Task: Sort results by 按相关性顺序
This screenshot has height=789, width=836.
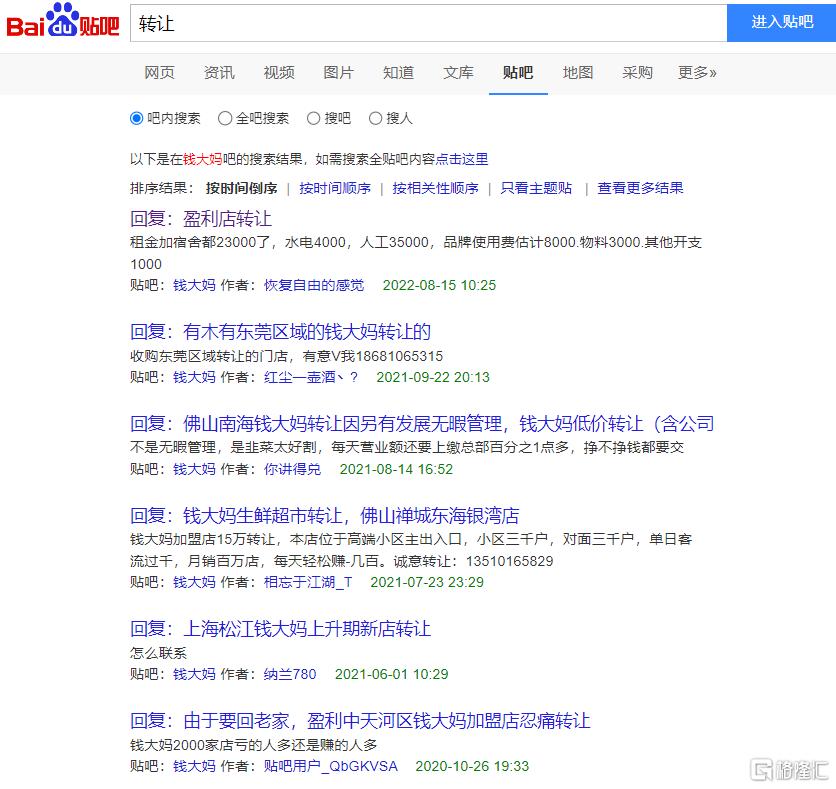Action: pyautogui.click(x=435, y=188)
